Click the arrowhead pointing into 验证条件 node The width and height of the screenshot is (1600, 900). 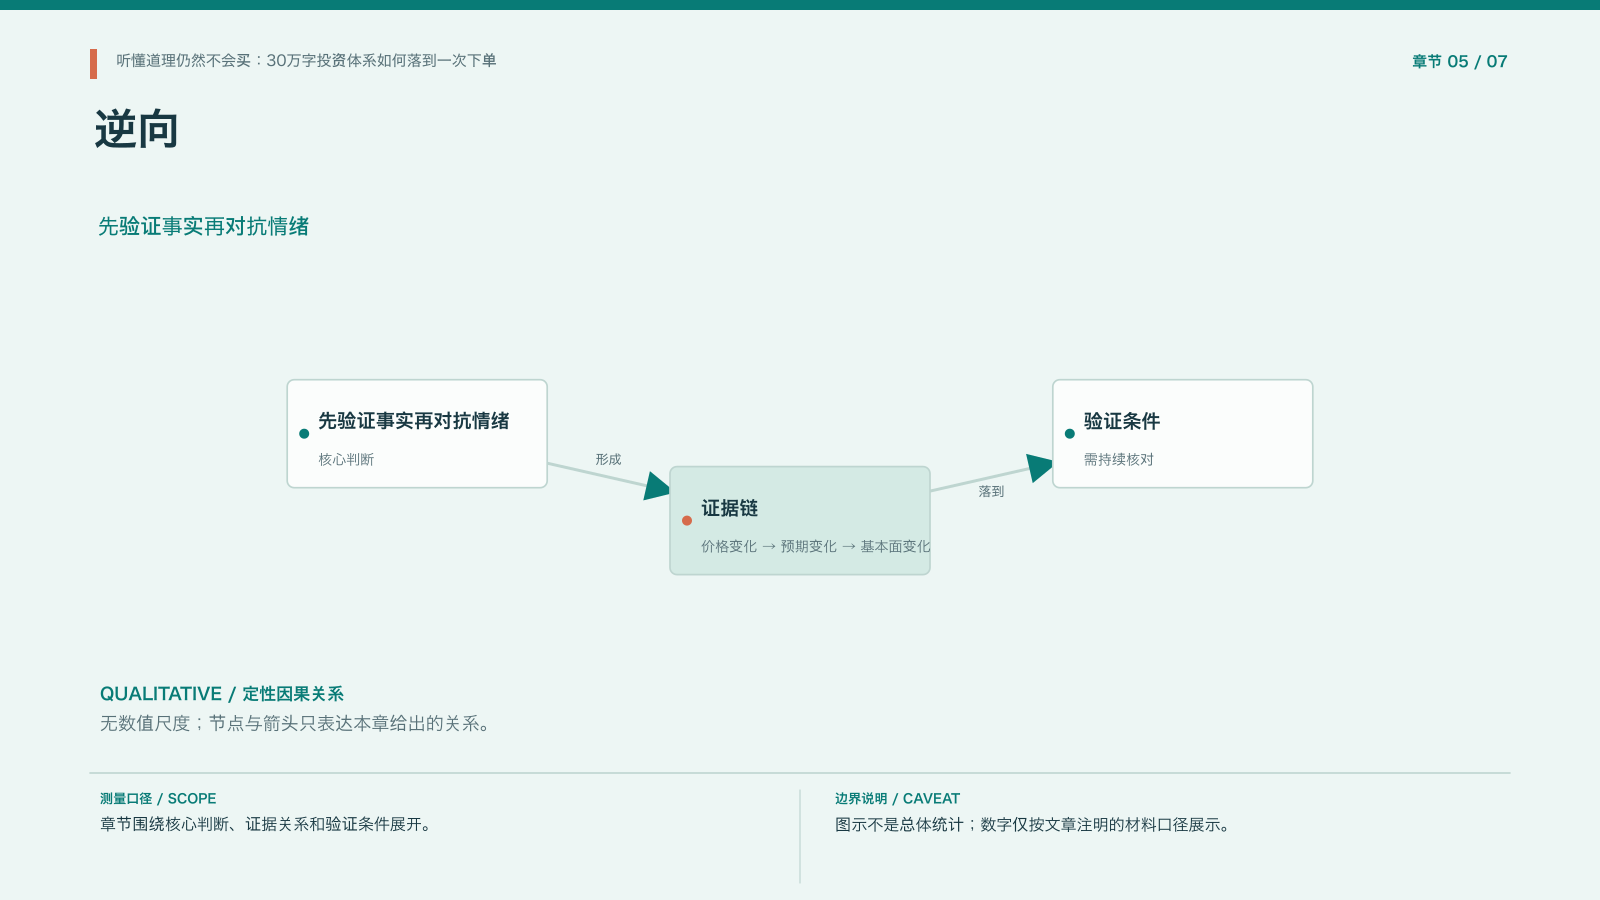[1040, 468]
